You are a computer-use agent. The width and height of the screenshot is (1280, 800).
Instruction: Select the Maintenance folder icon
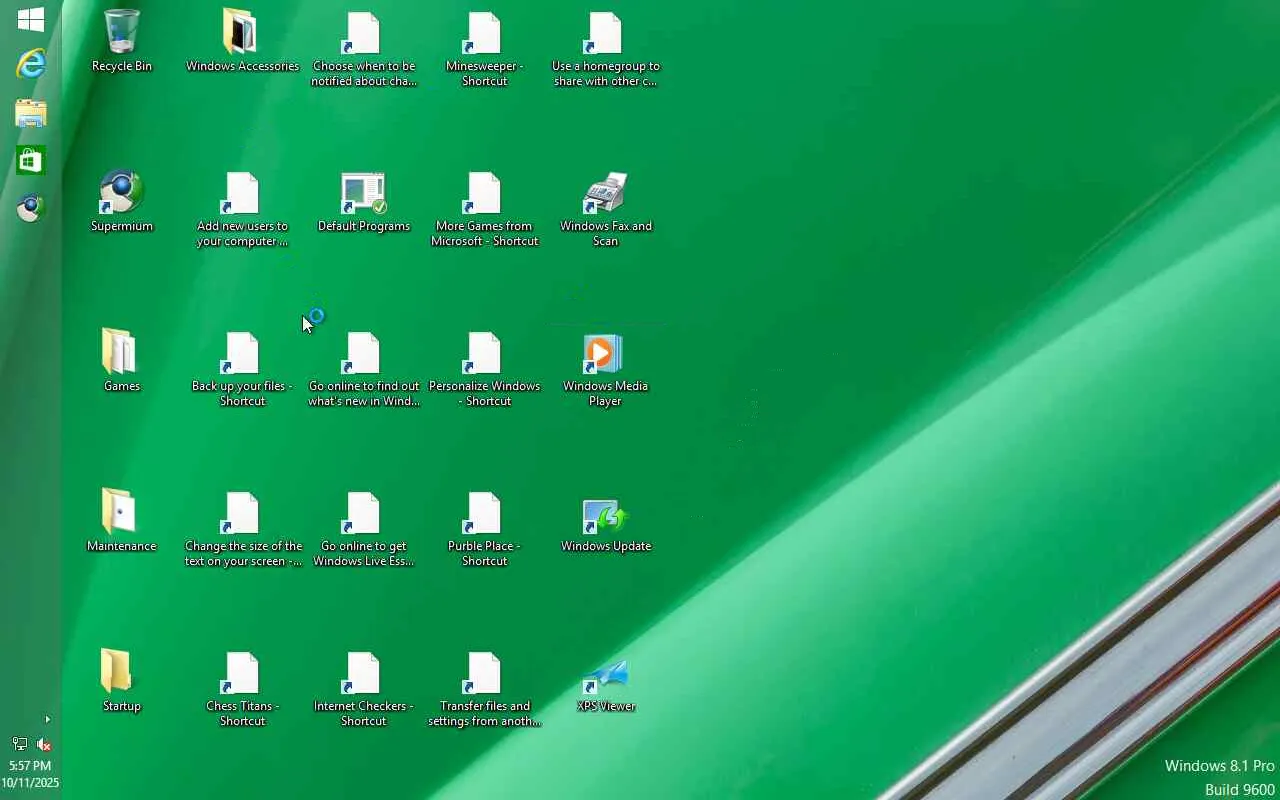(x=122, y=521)
